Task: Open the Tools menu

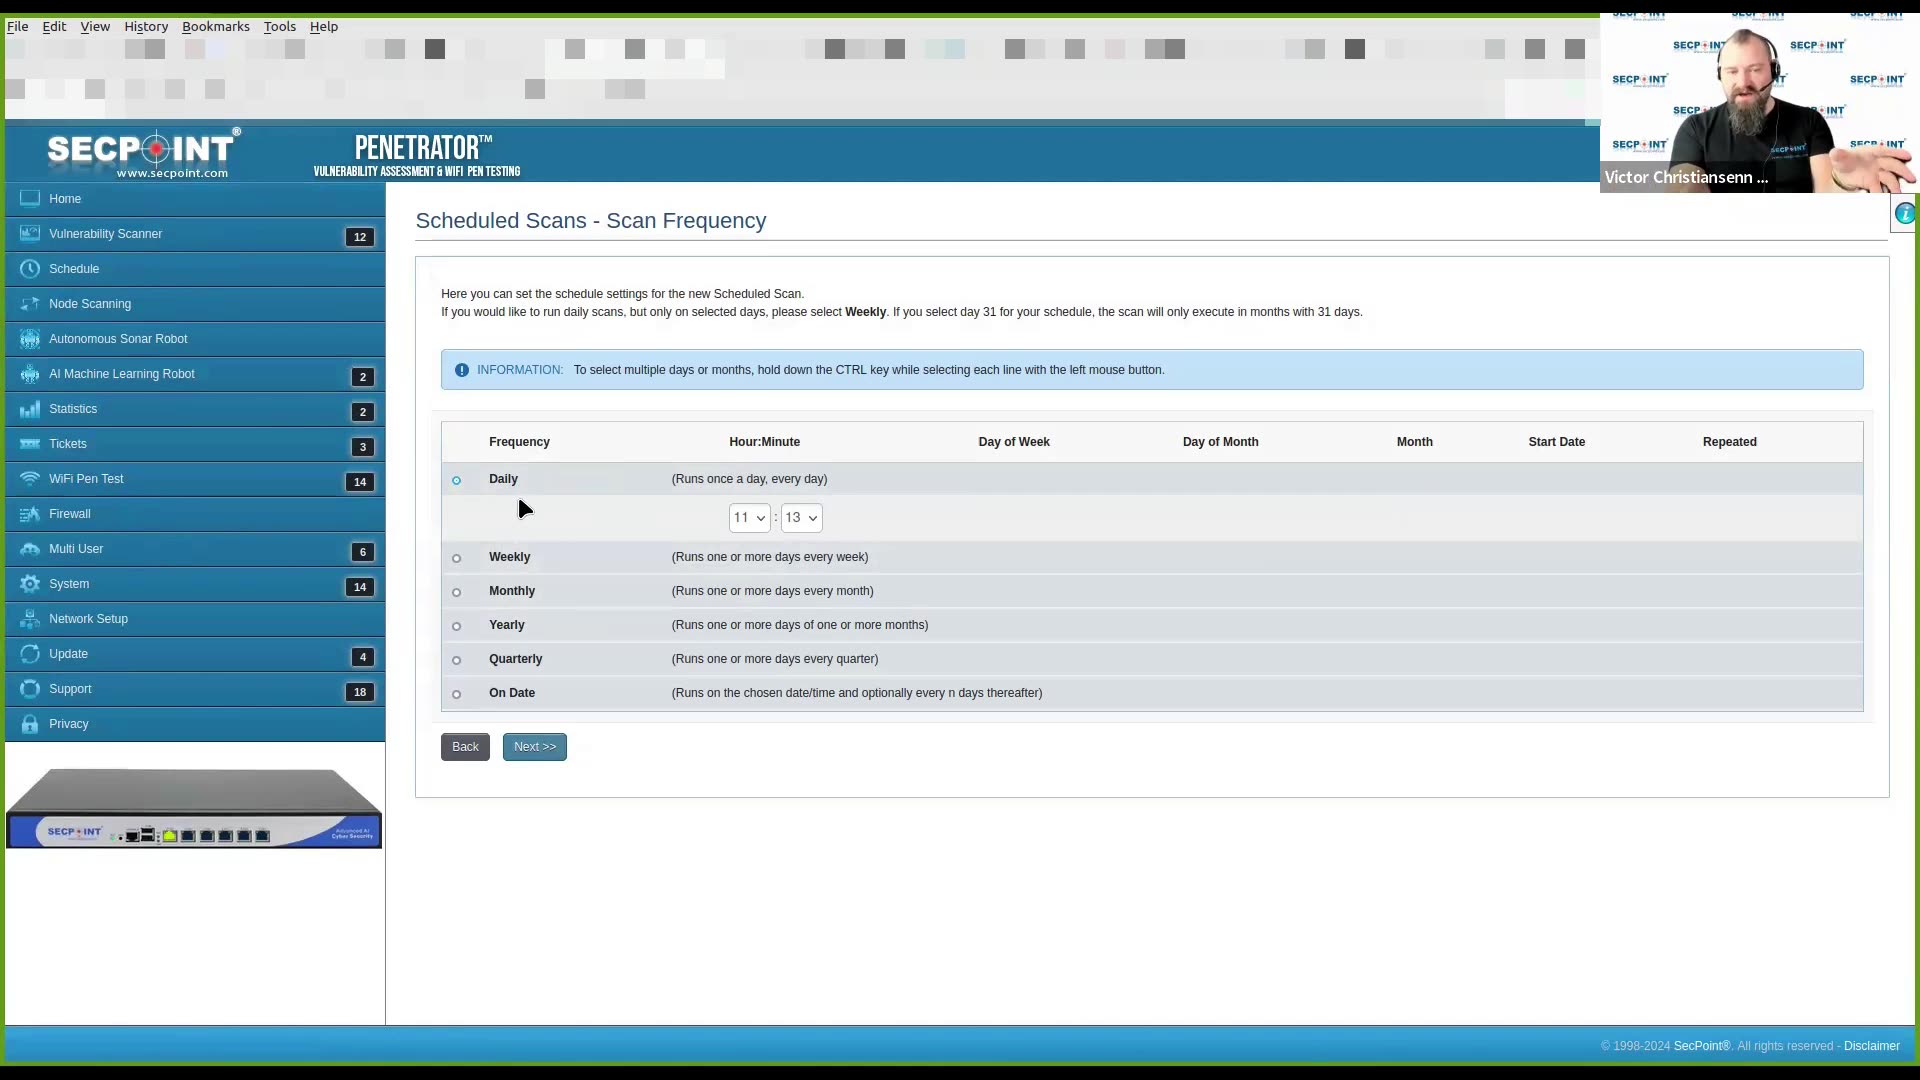Action: coord(279,26)
